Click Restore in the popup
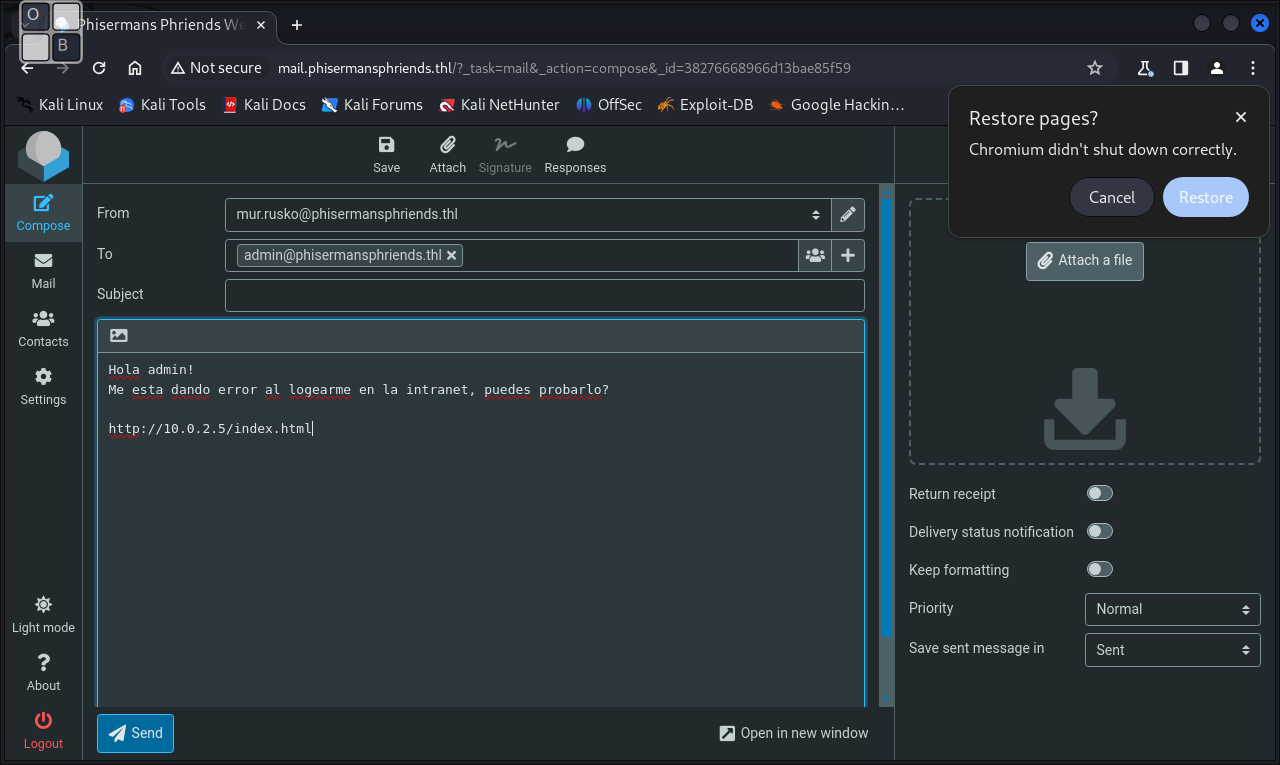Image resolution: width=1280 pixels, height=765 pixels. pyautogui.click(x=1205, y=197)
